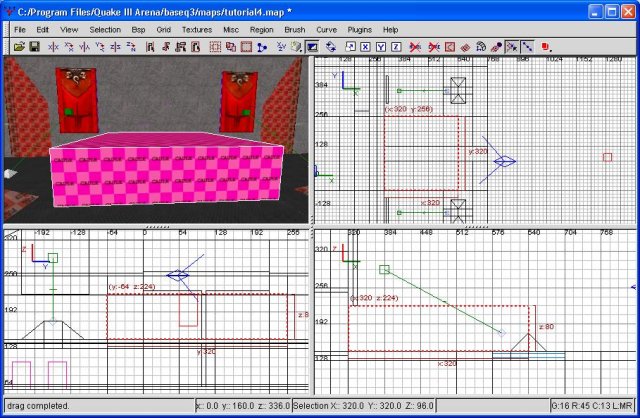Viewport: 640px width, 418px height.
Task: Open the Edit menu
Action: pos(42,30)
